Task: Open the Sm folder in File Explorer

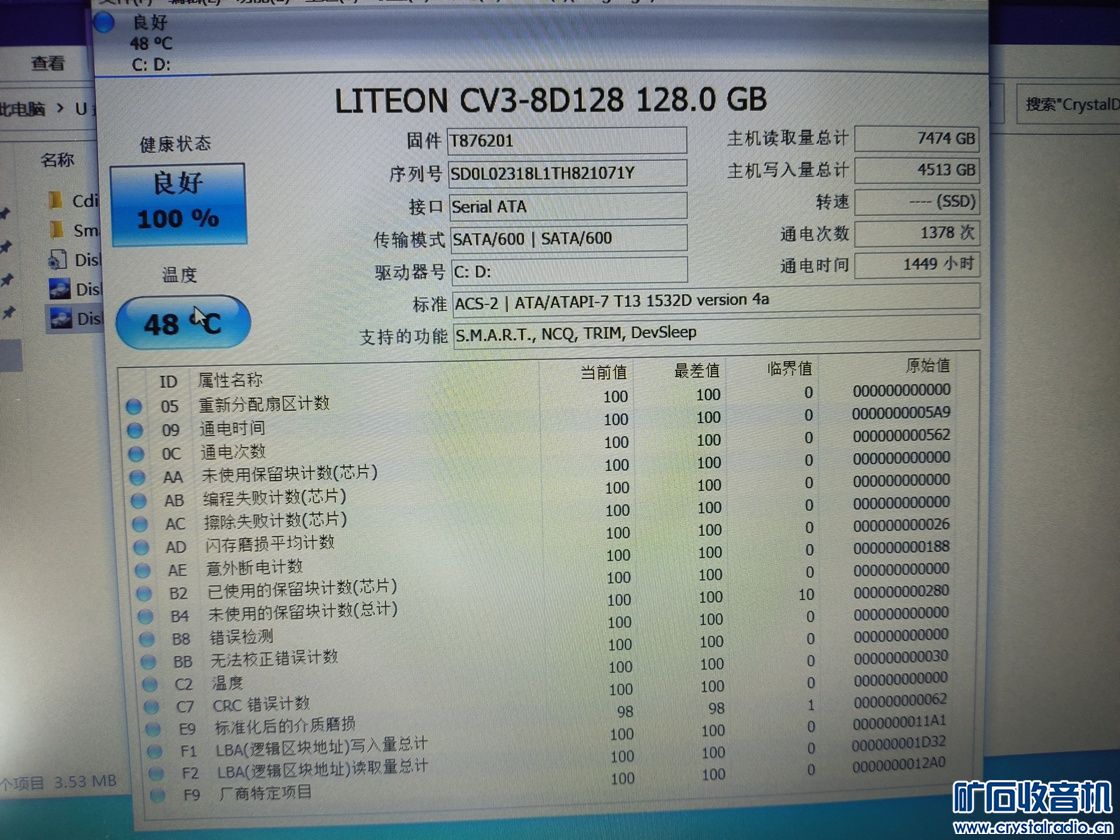Action: [75, 231]
